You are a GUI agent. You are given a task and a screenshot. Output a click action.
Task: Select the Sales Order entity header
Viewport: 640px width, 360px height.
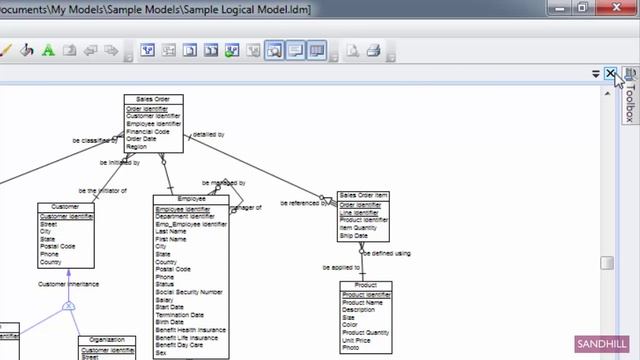pyautogui.click(x=153, y=99)
